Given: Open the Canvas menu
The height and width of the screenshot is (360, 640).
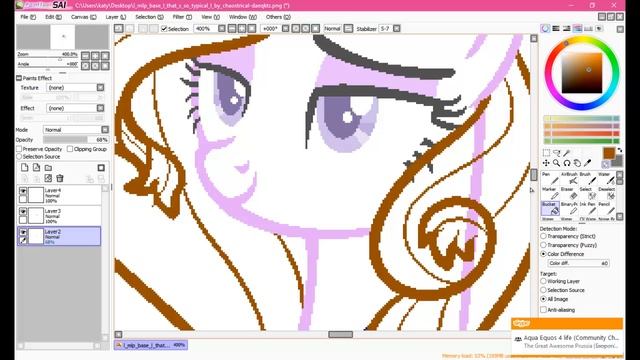Looking at the screenshot, I should click(84, 17).
